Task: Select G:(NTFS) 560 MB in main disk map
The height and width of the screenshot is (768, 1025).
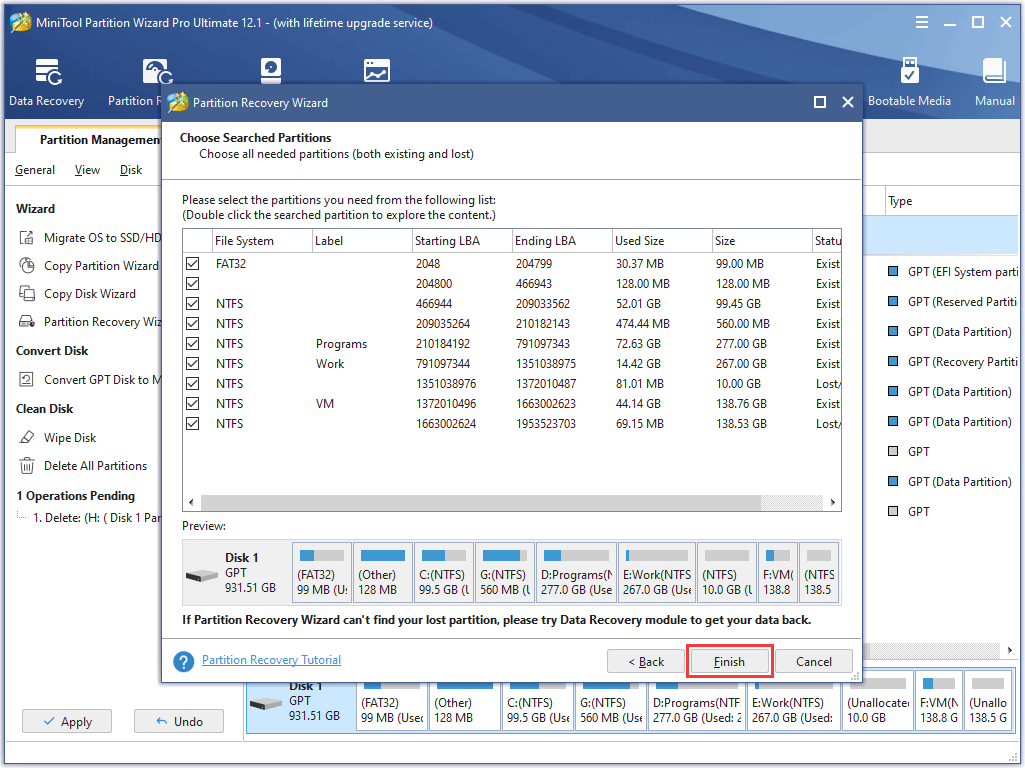Action: click(x=611, y=703)
